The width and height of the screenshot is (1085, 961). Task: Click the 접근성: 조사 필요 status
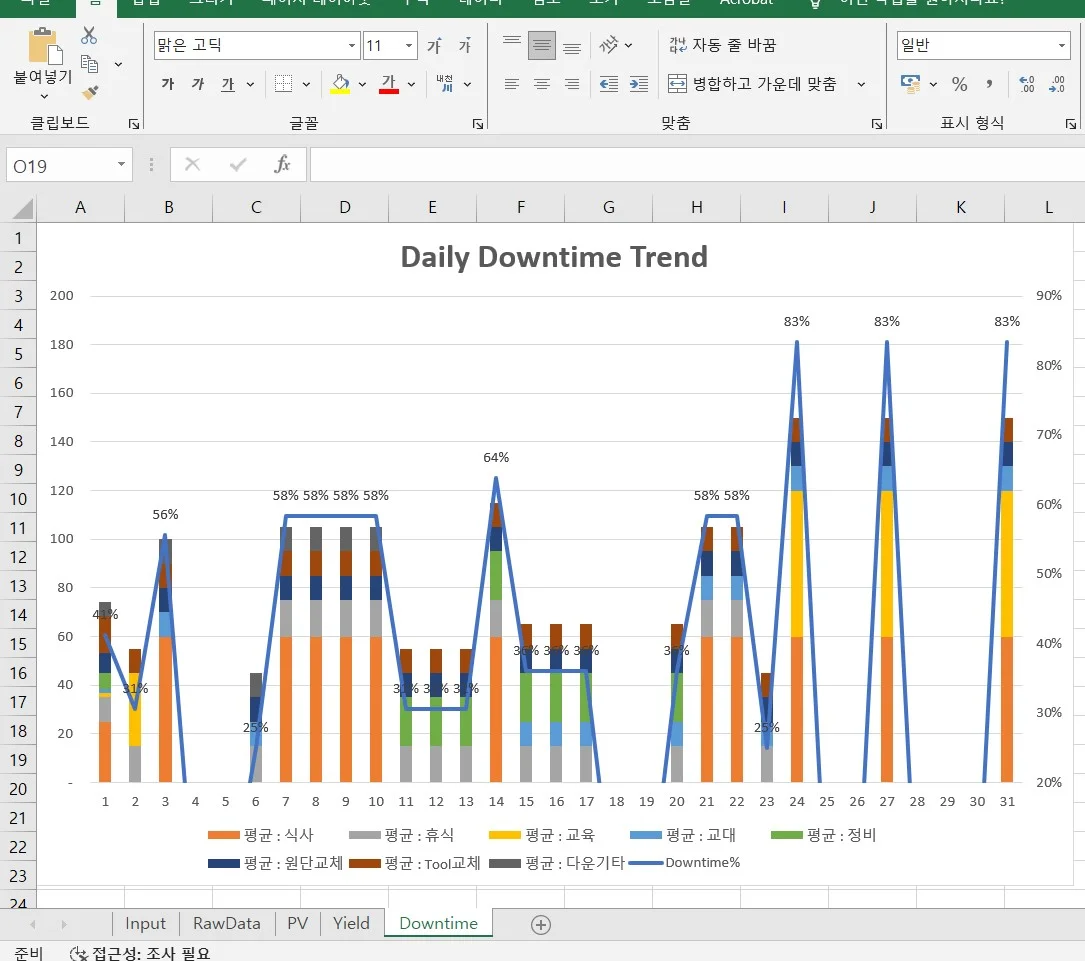click(140, 953)
